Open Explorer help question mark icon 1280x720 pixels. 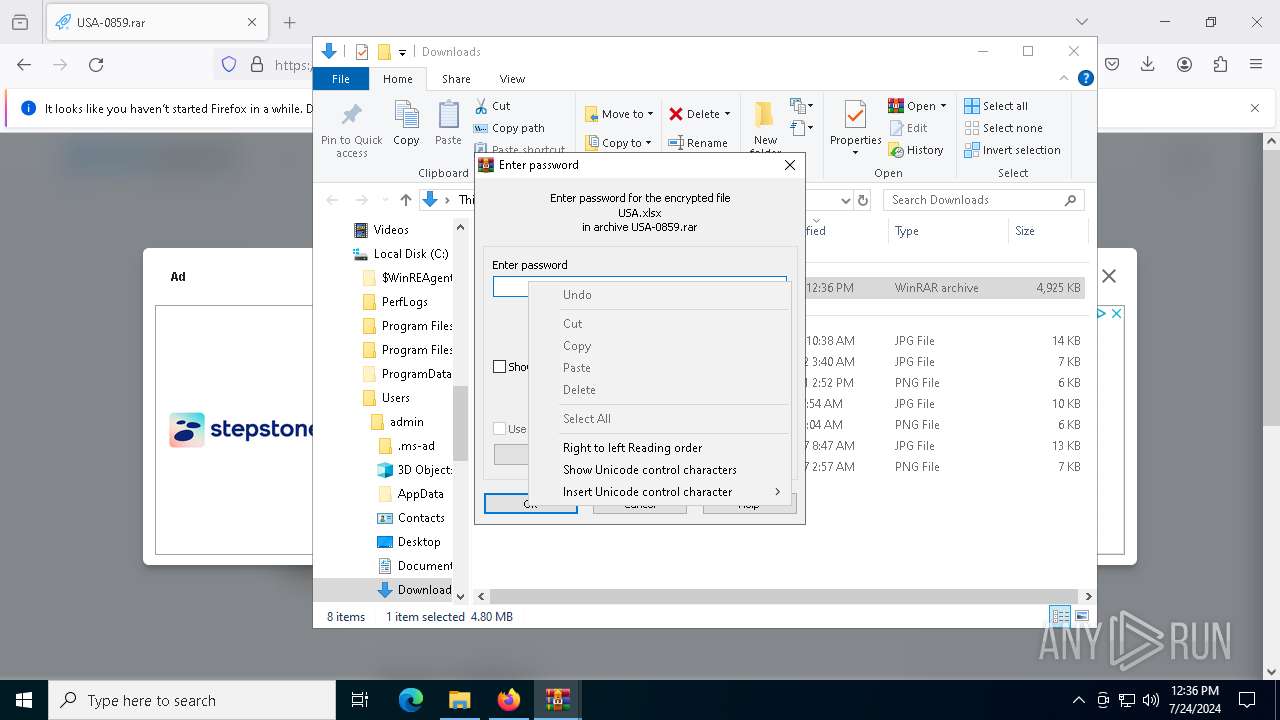pos(1085,78)
